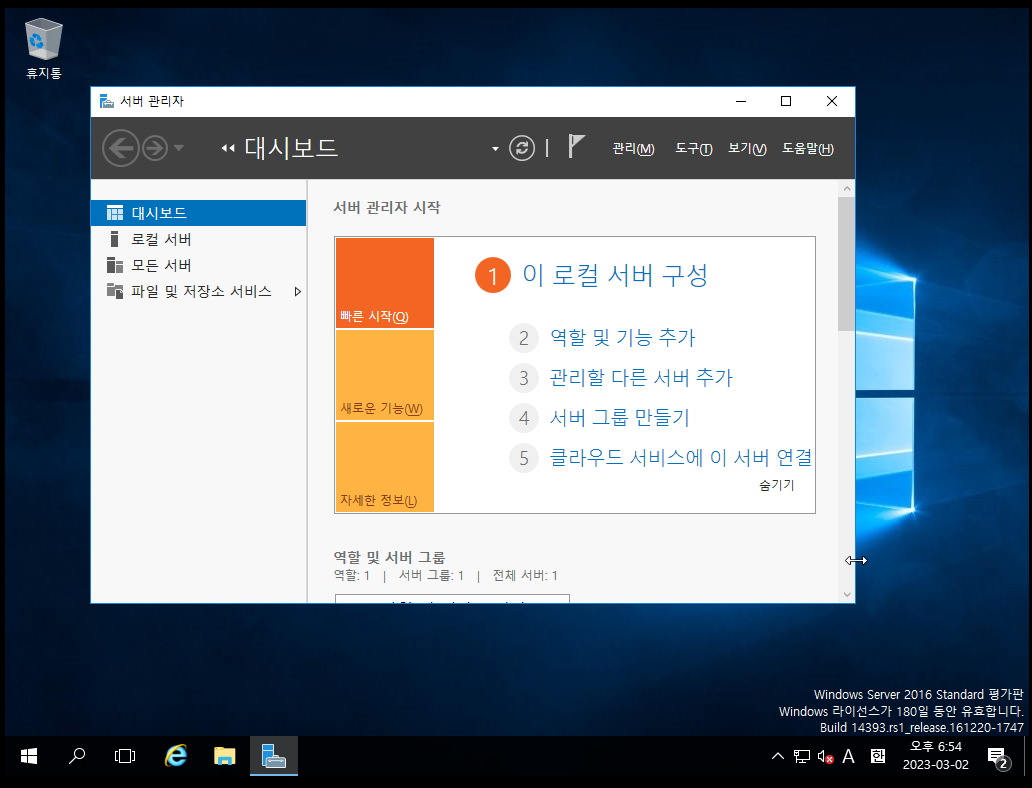Click the 서버 관리자 시작 heading text

[x=387, y=207]
